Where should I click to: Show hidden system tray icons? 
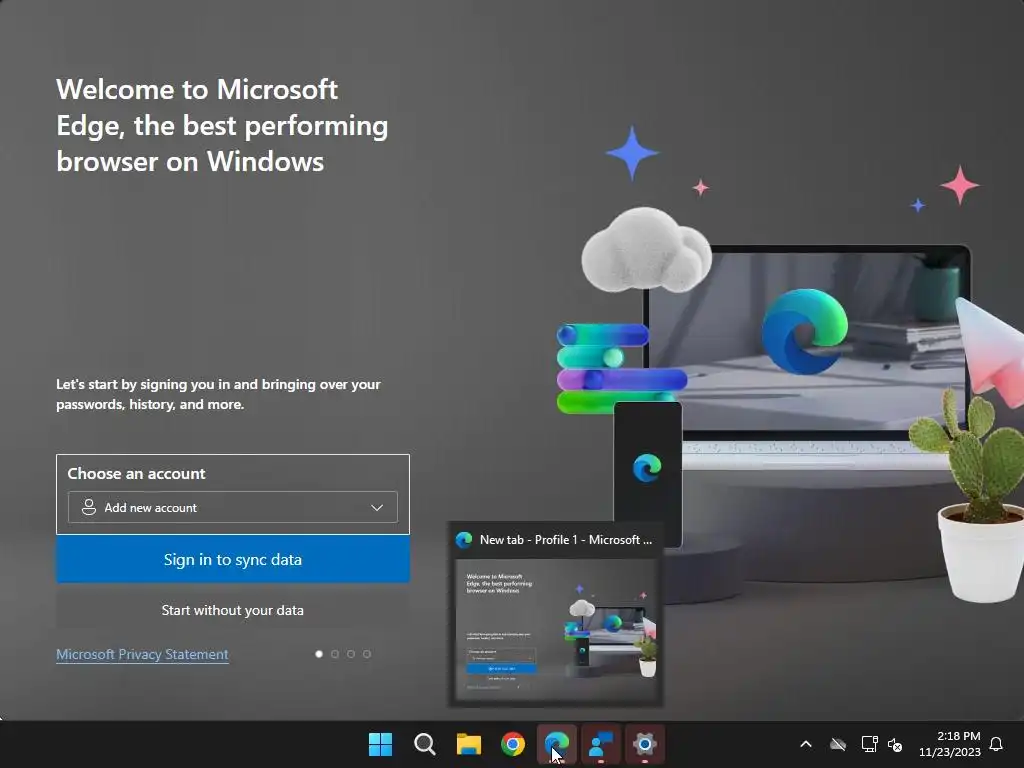pyautogui.click(x=806, y=744)
